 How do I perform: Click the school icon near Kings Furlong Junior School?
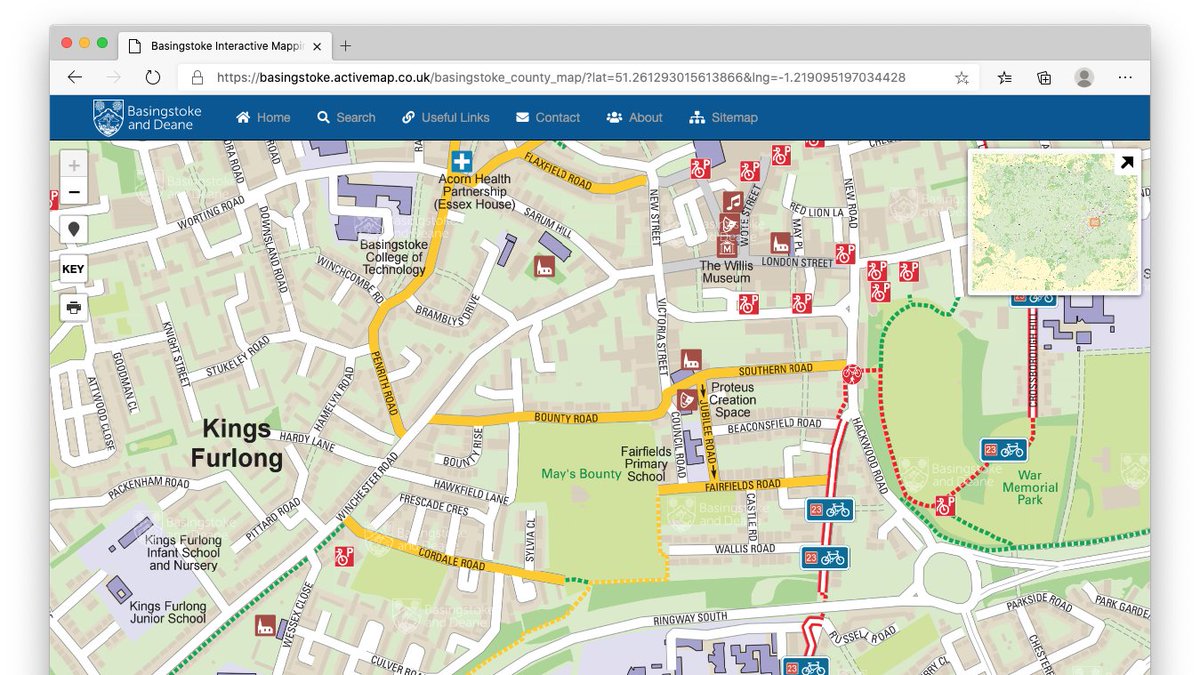click(x=265, y=627)
